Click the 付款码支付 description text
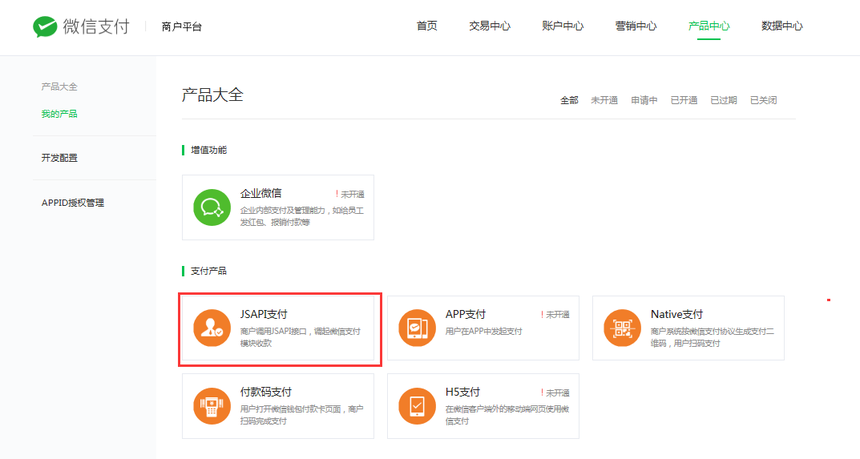The height and width of the screenshot is (459, 860). 301,415
